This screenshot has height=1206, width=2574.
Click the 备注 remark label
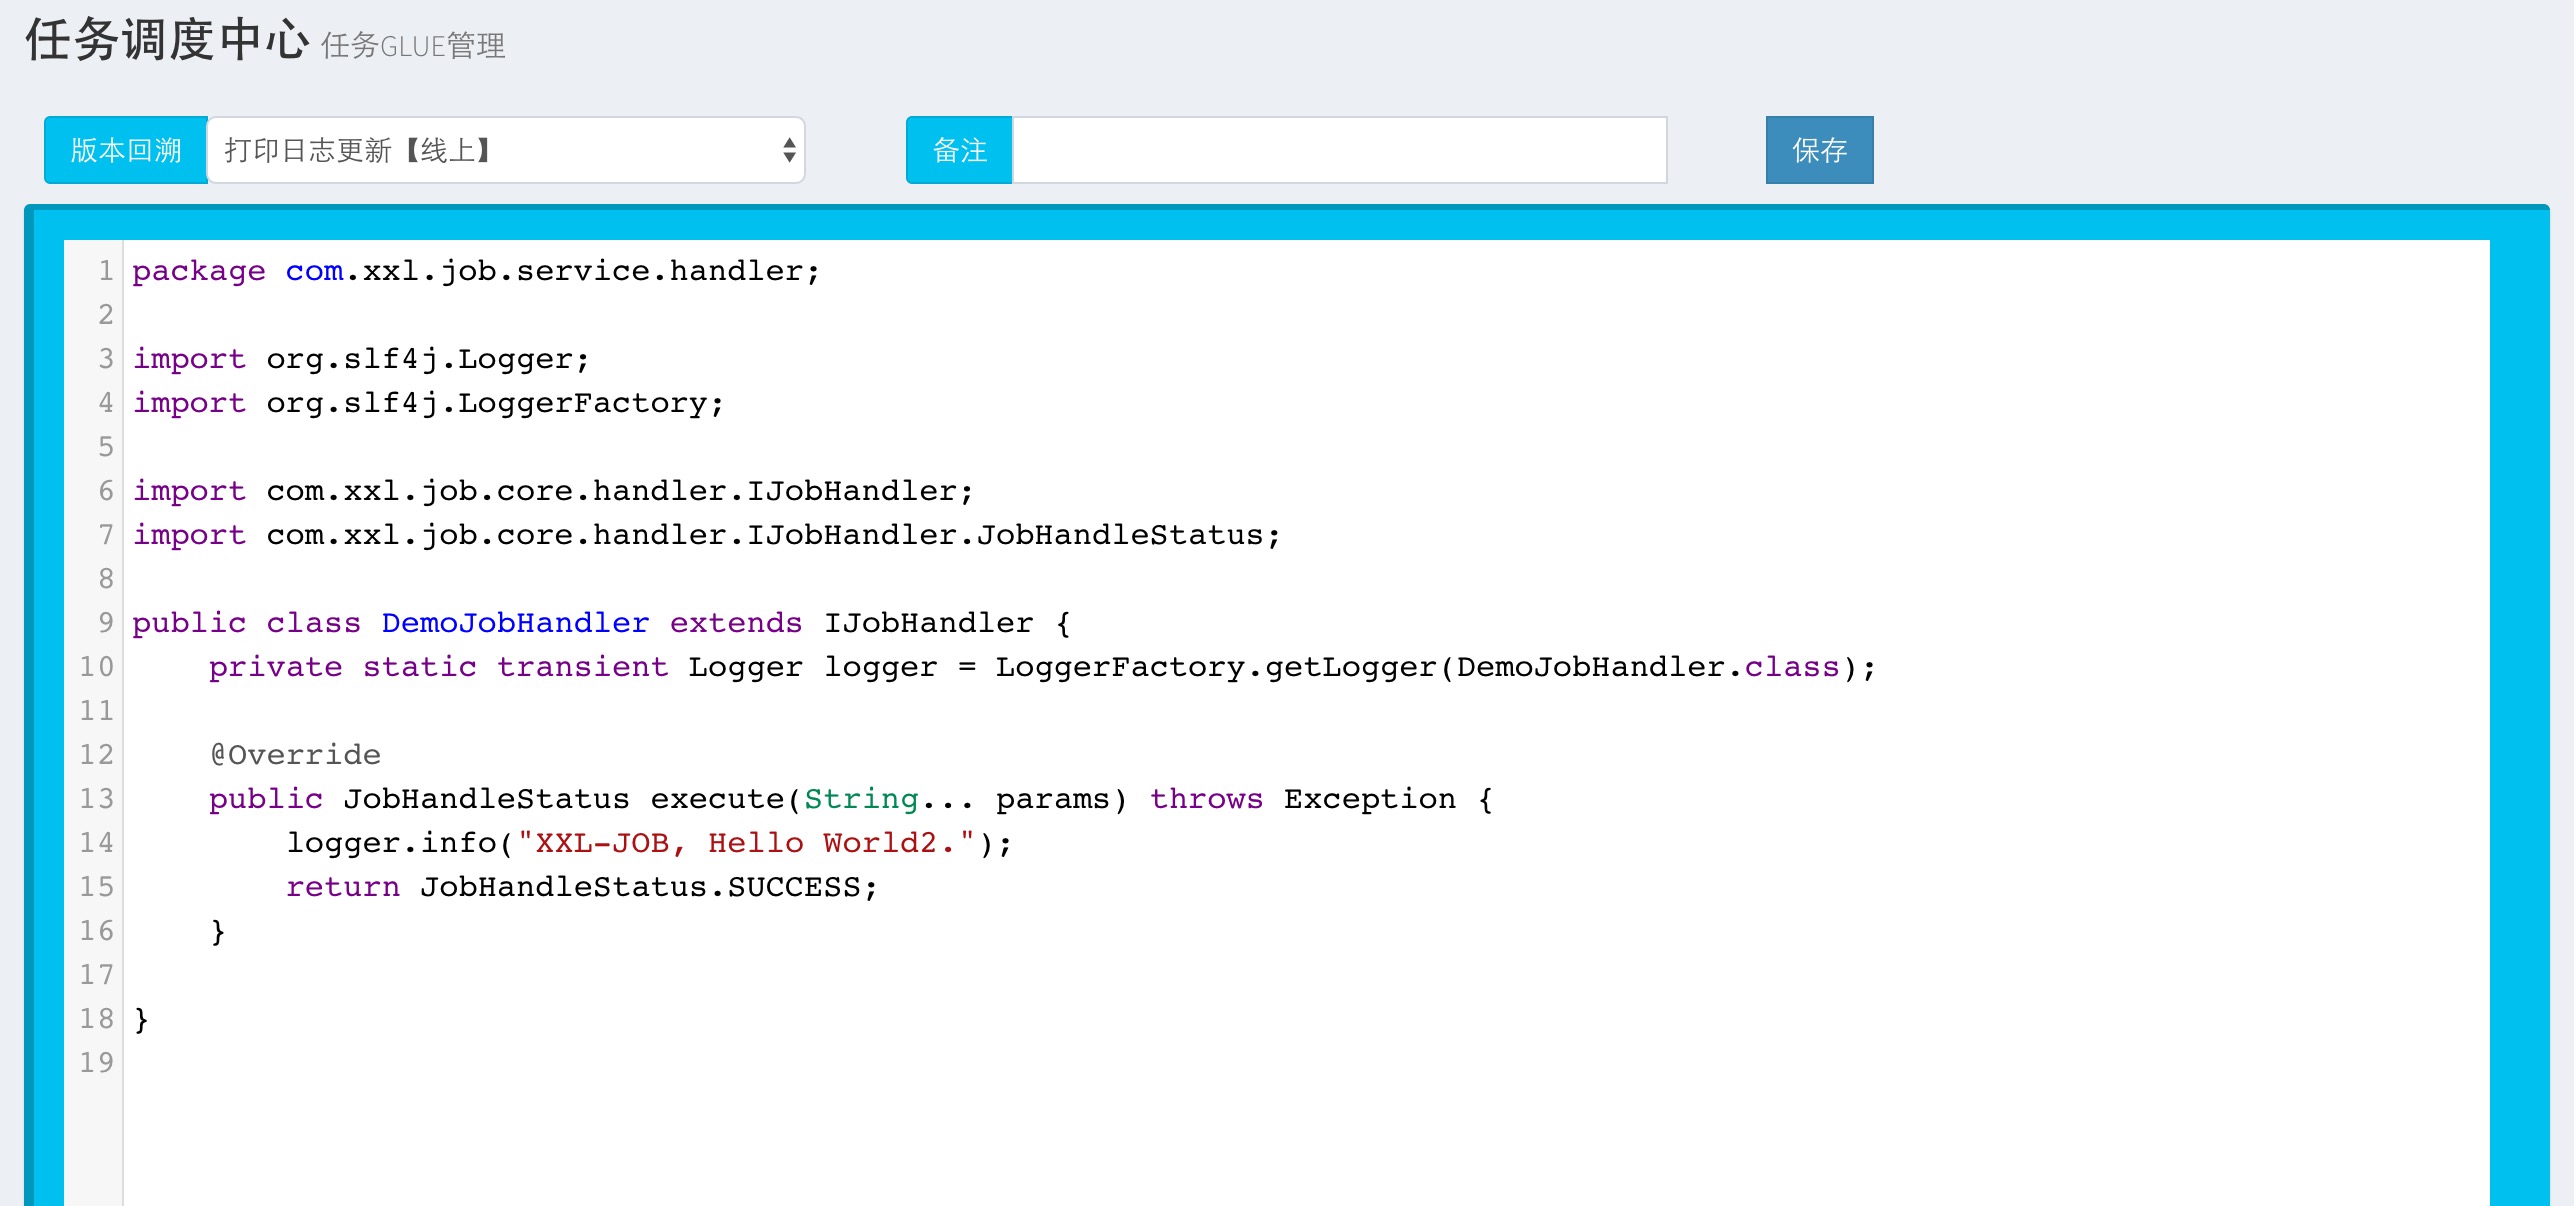click(959, 150)
